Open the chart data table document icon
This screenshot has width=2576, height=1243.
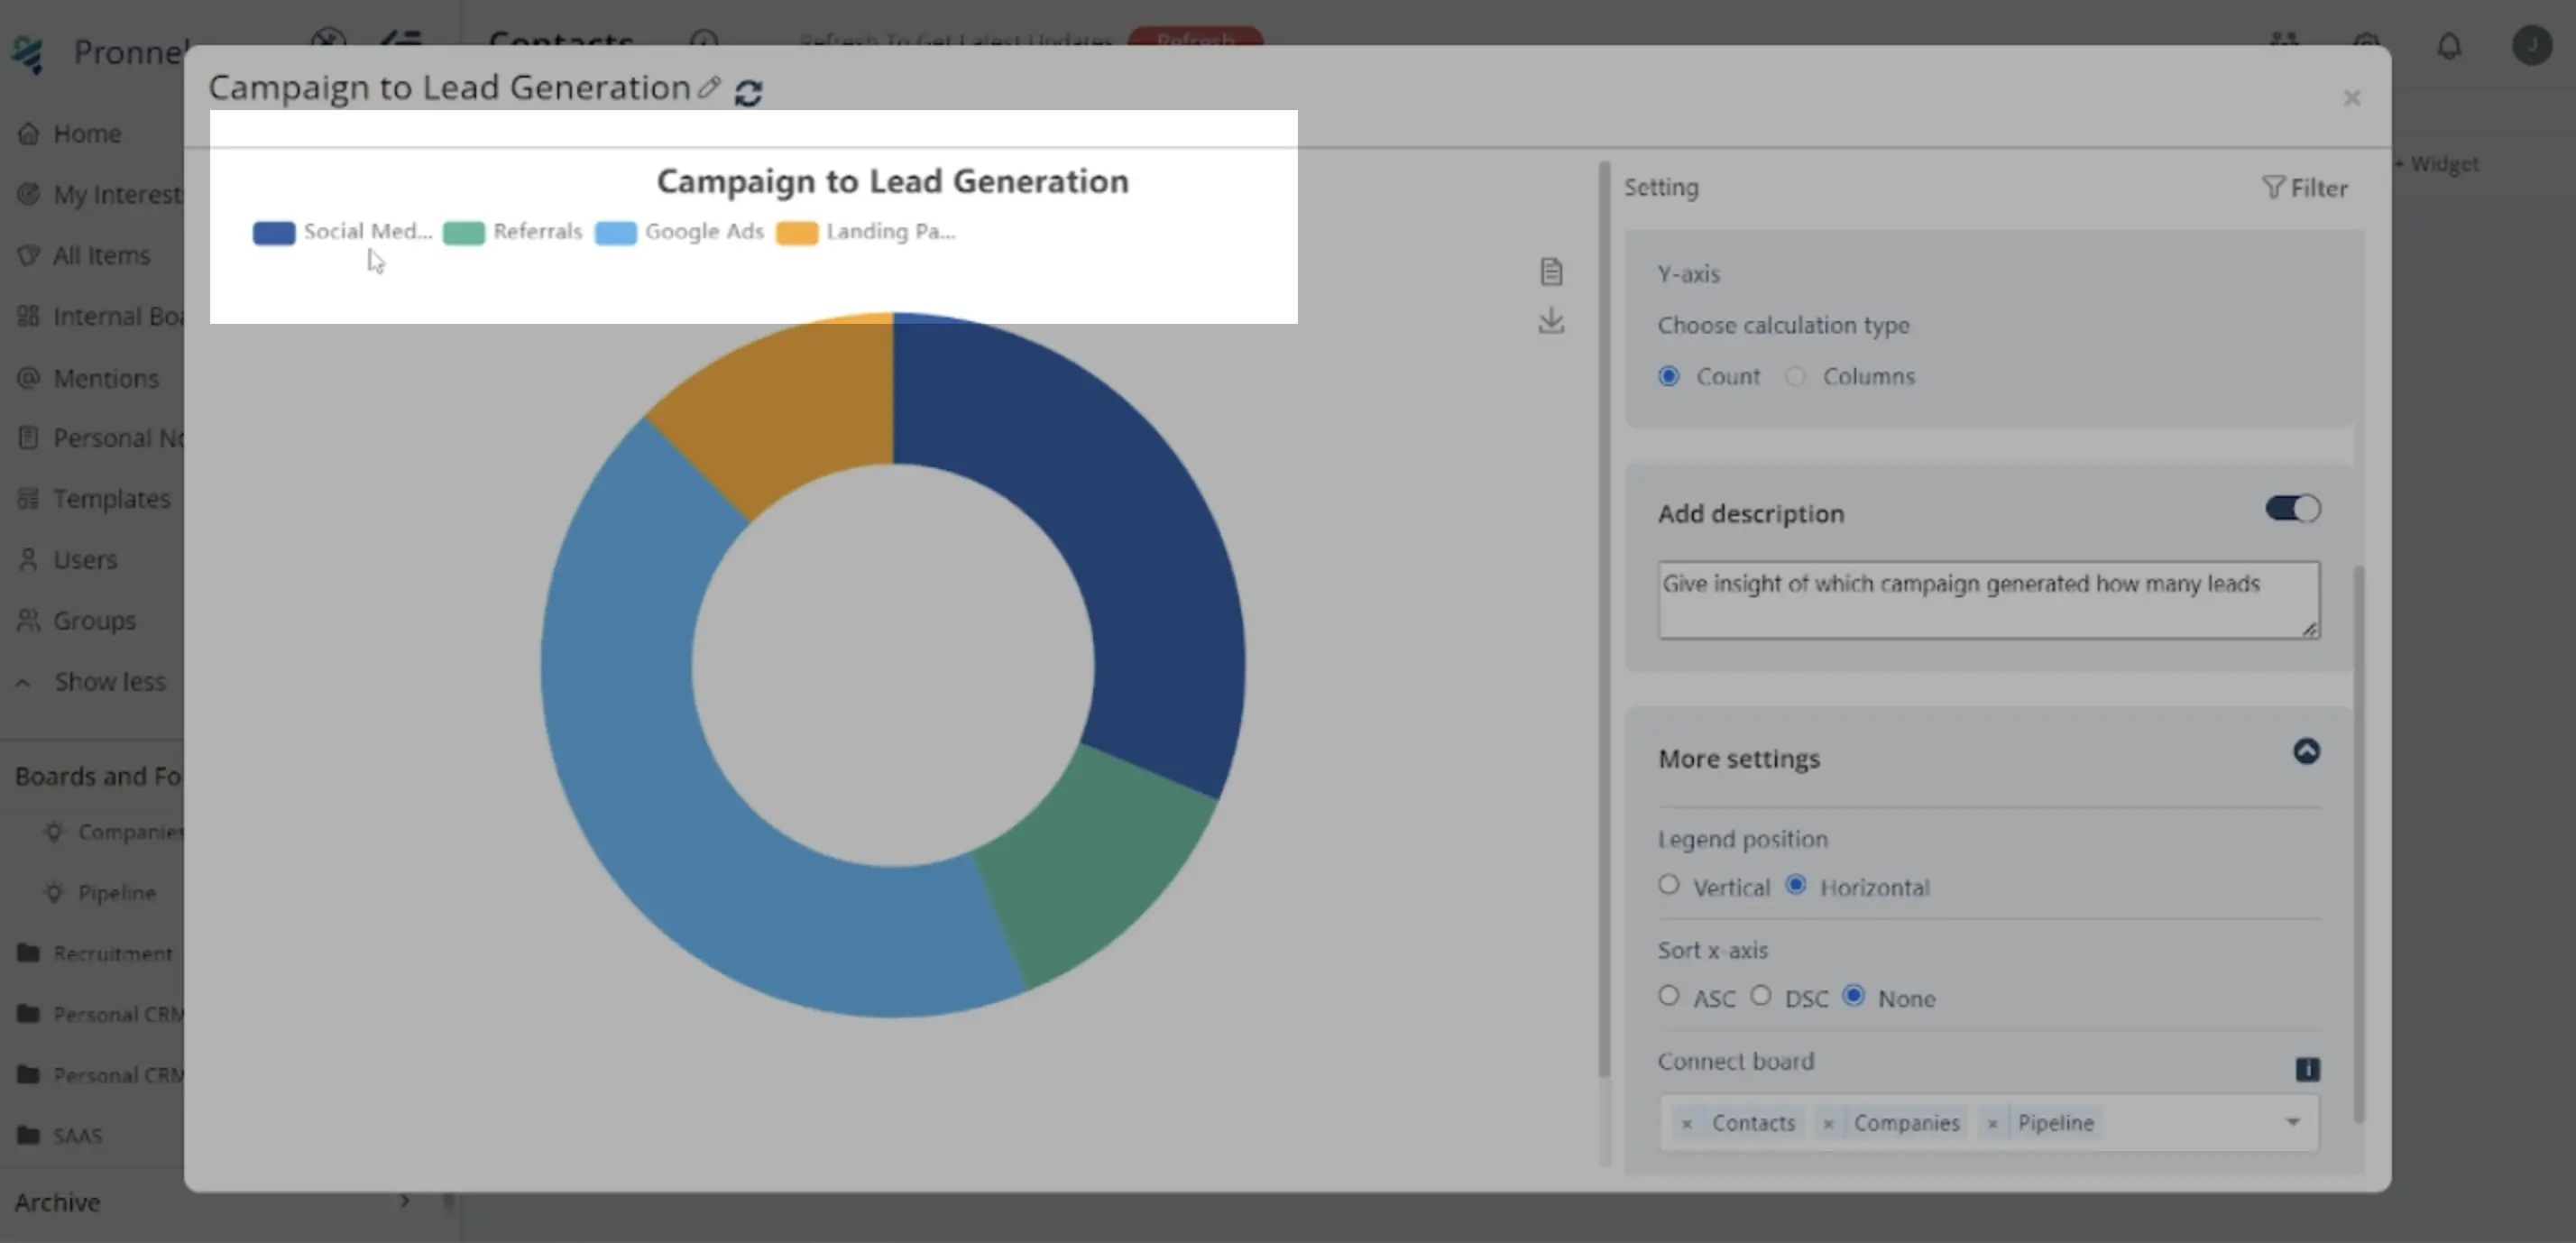(x=1551, y=271)
